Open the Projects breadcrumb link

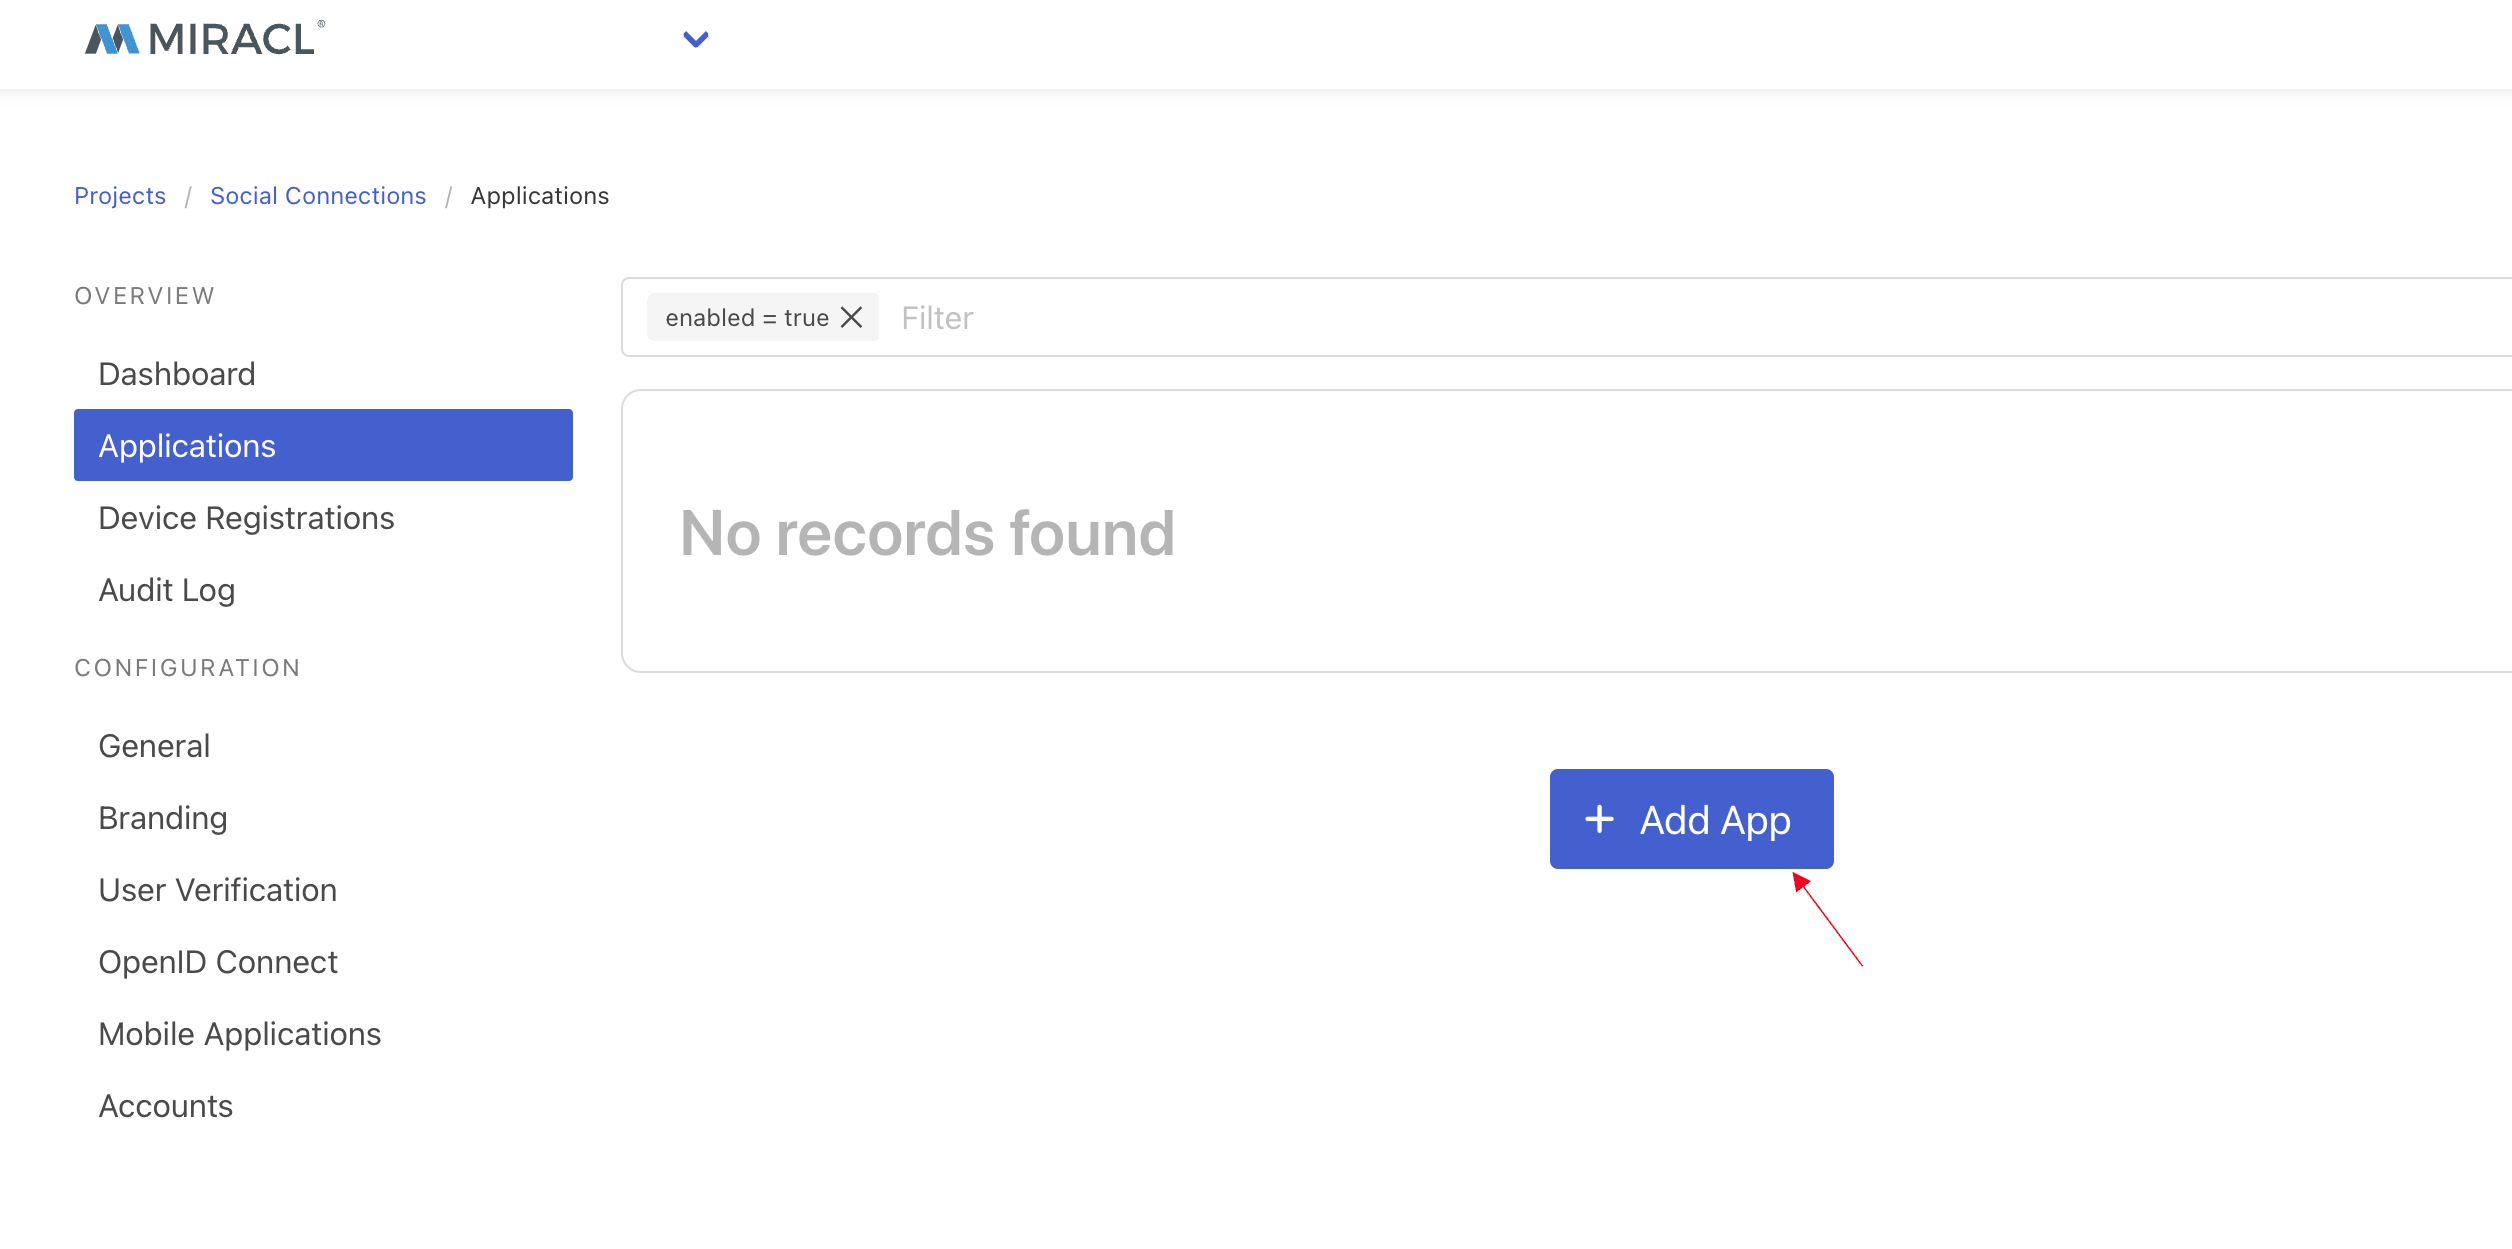tap(120, 195)
